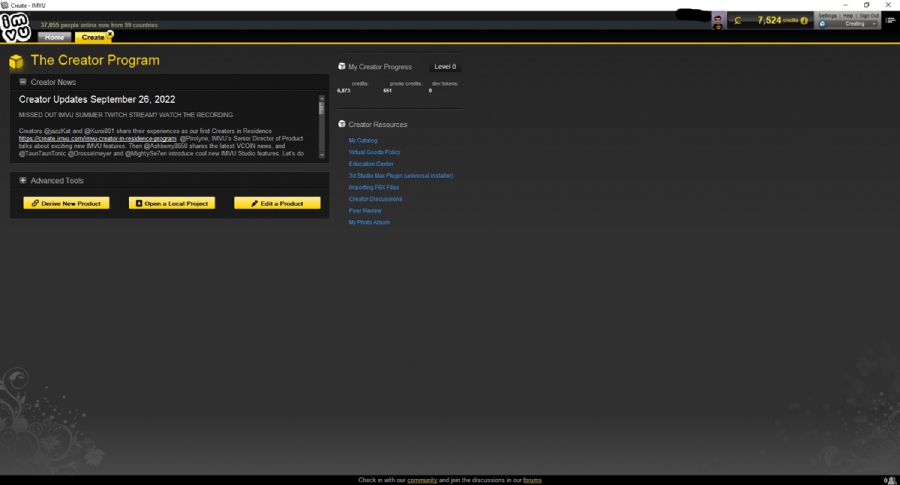Click the 7,524 credits balance
The height and width of the screenshot is (485, 900).
click(x=777, y=20)
